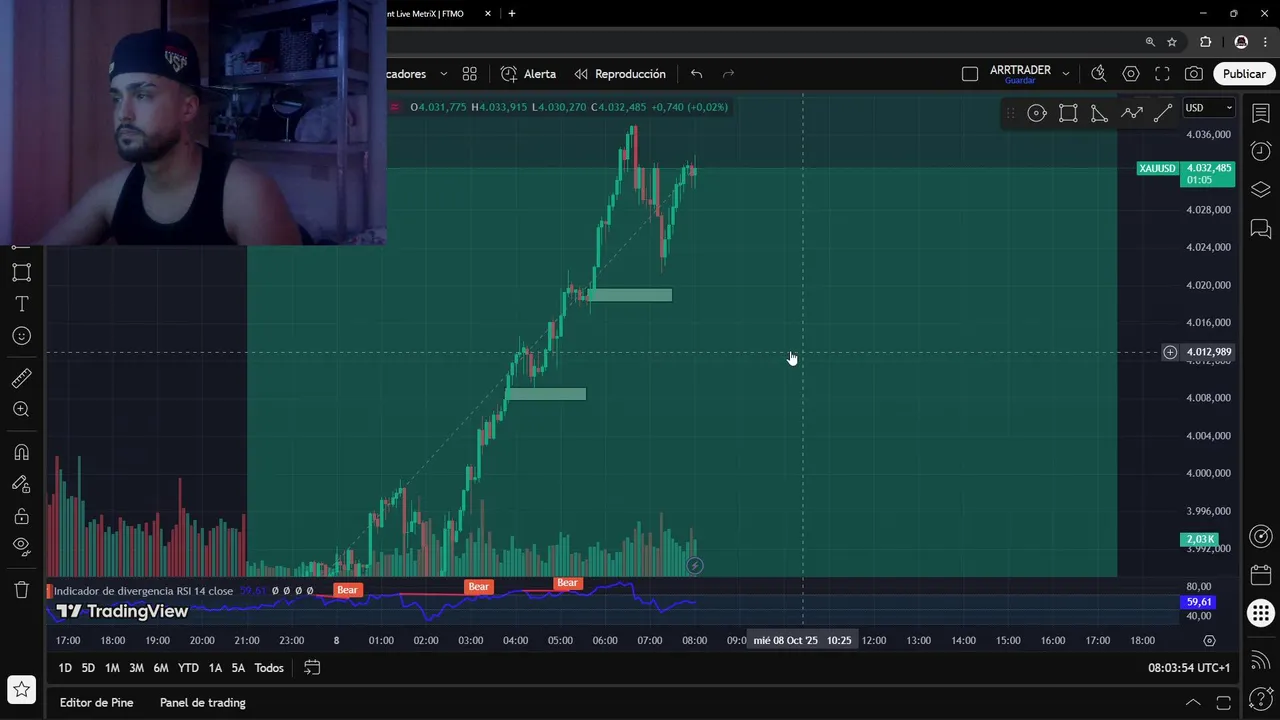This screenshot has height=720, width=1280.
Task: Open the Editor de Pine tab
Action: 96,703
